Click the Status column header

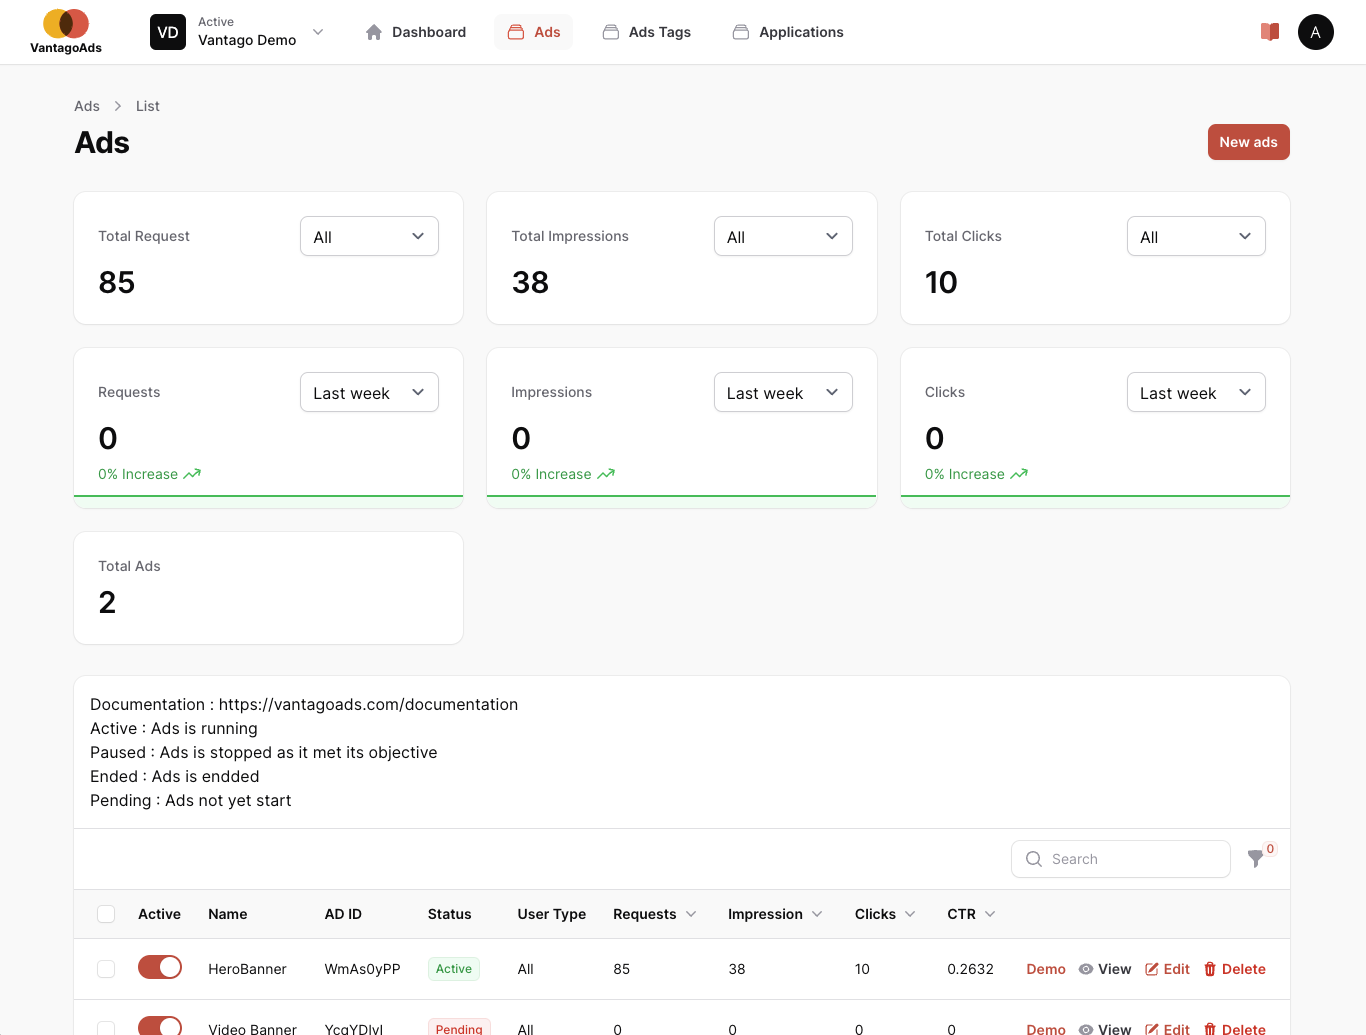point(450,914)
